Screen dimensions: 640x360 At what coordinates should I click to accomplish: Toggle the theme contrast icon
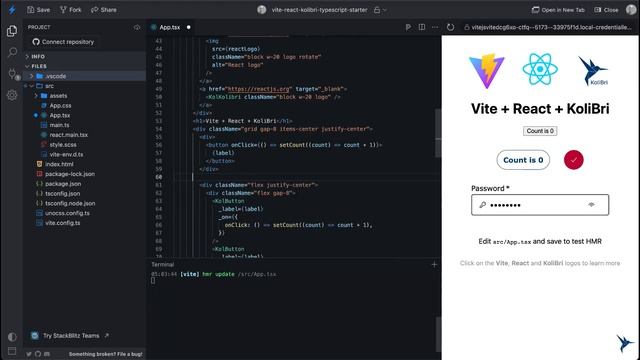(12, 337)
